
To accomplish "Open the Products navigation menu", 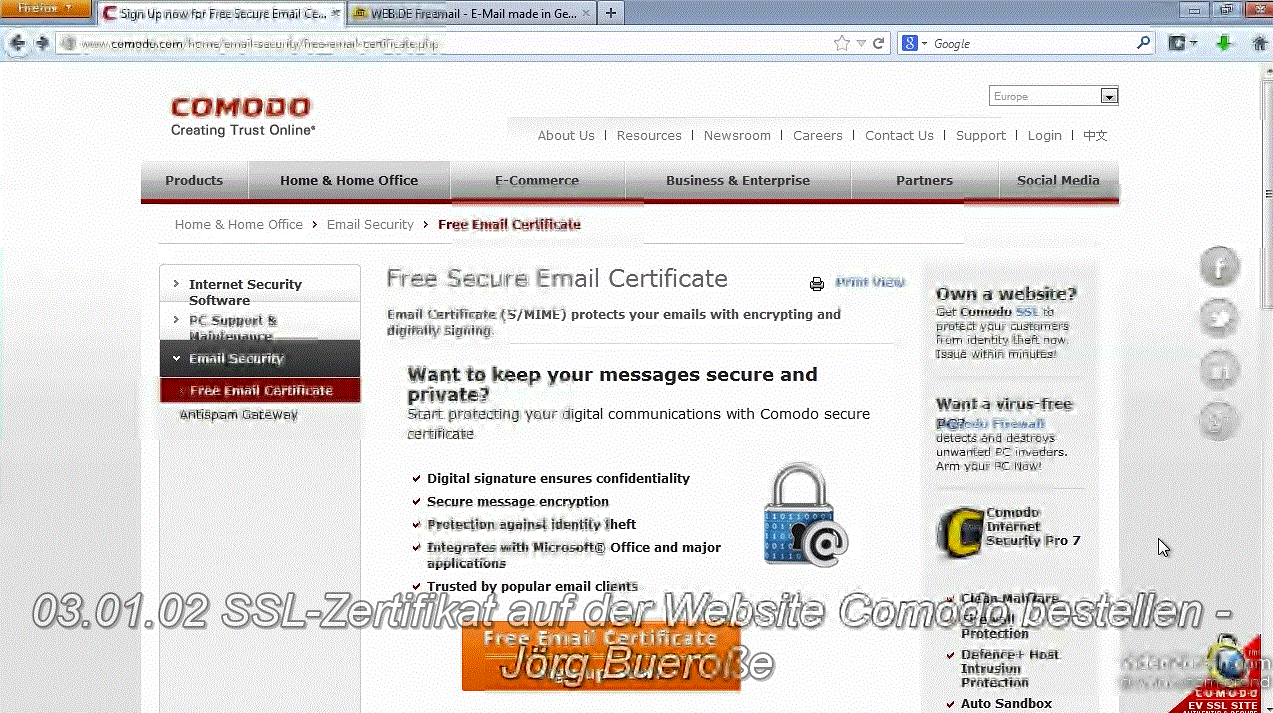I will tap(194, 181).
